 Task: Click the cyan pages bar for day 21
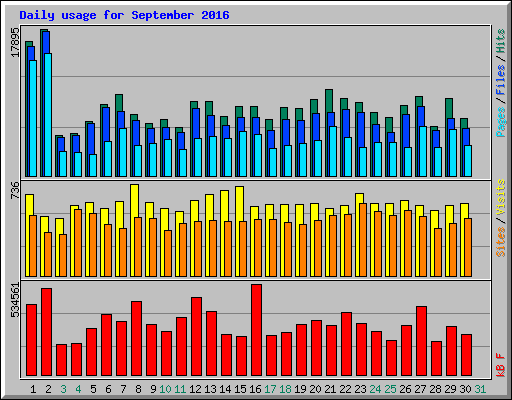[x=333, y=151]
